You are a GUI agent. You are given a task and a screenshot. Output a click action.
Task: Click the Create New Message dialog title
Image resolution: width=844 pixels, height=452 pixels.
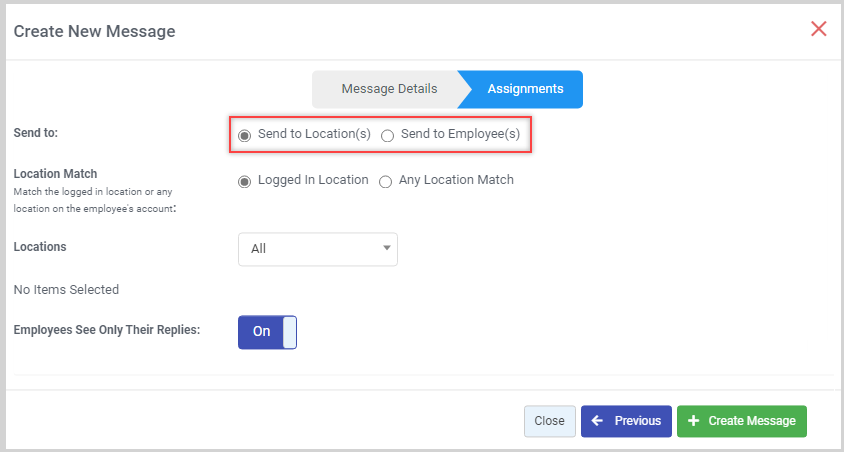[x=94, y=31]
